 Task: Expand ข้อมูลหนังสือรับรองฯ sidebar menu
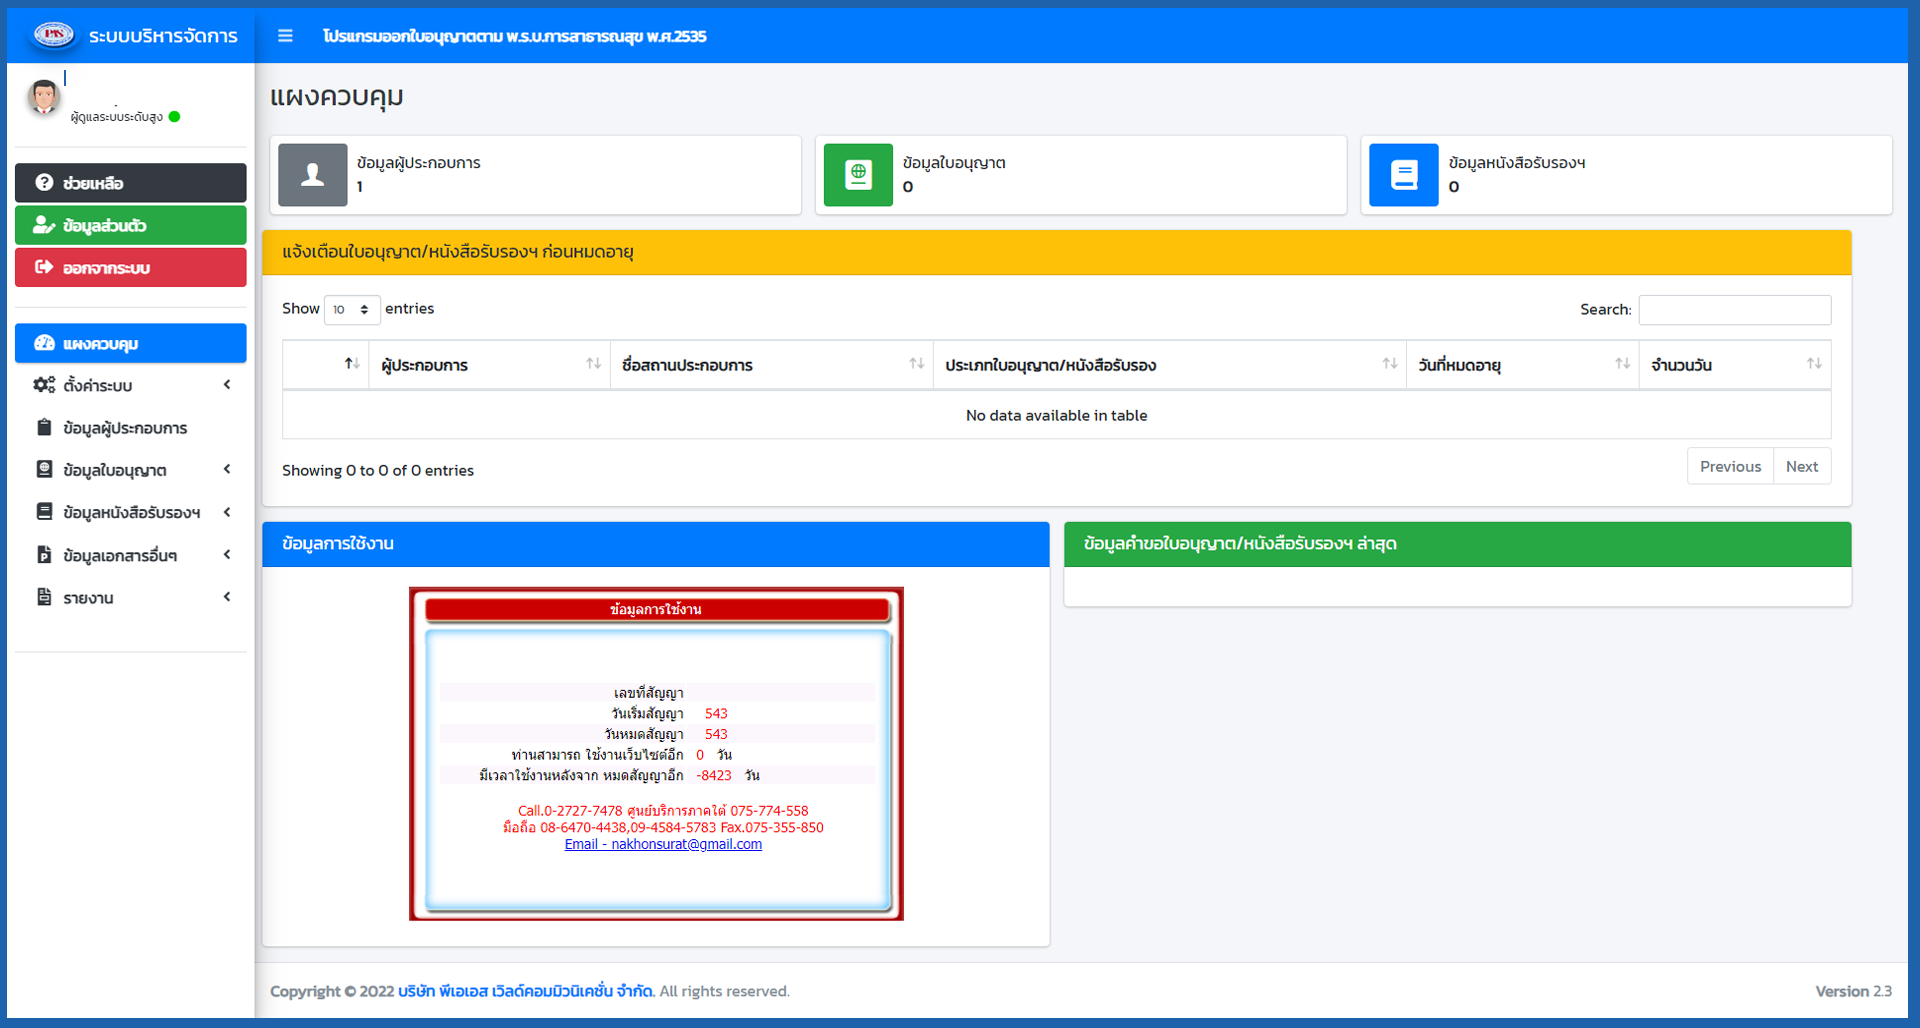(131, 512)
